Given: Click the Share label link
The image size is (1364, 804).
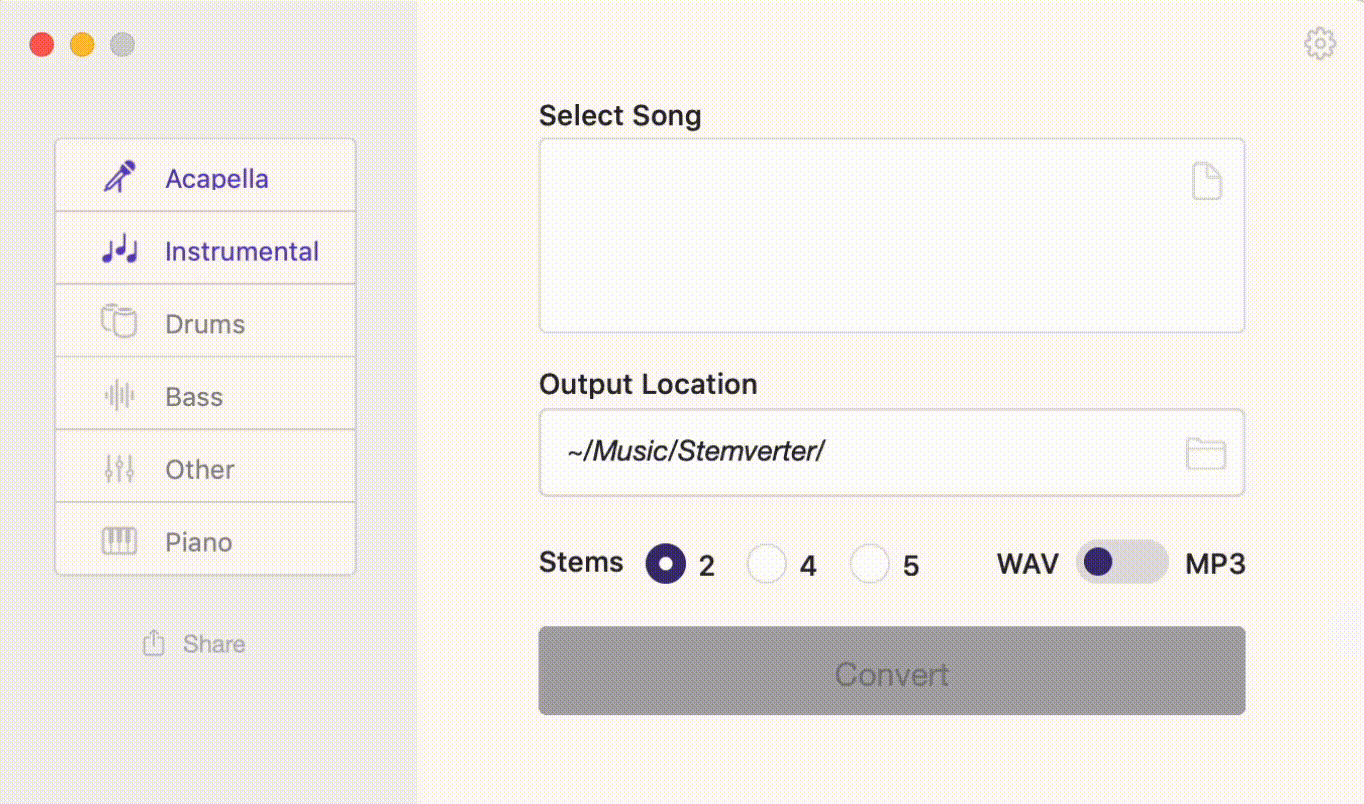Looking at the screenshot, I should (x=214, y=644).
